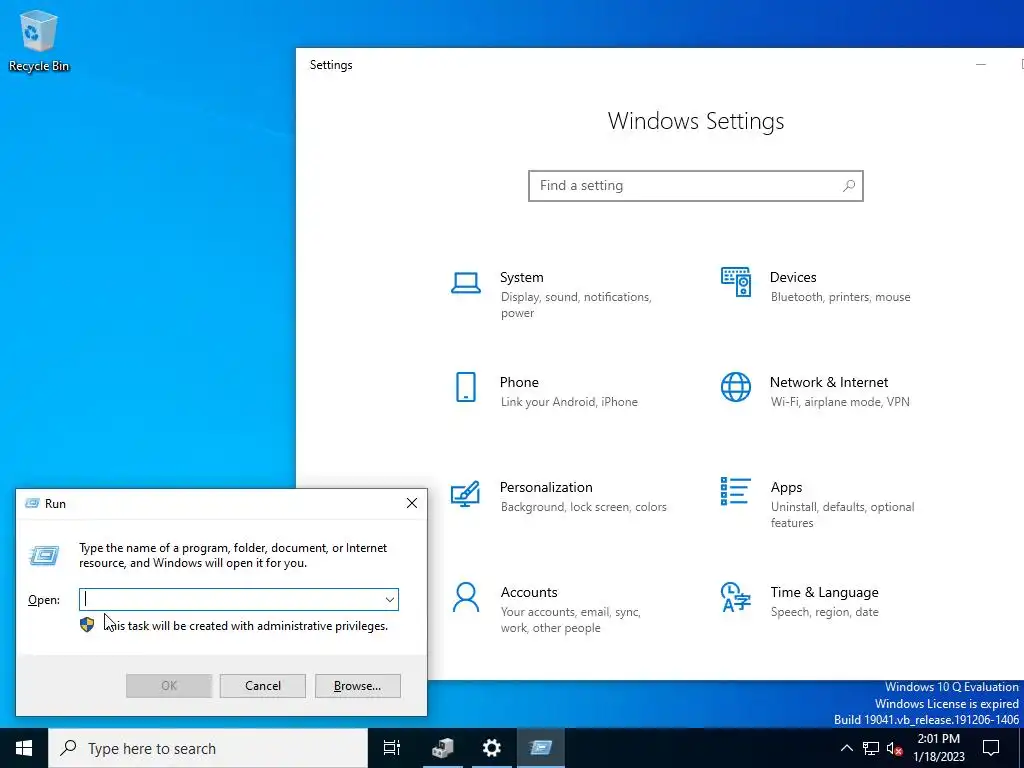This screenshot has height=768, width=1024.
Task: Click the network status tray icon
Action: click(x=871, y=748)
